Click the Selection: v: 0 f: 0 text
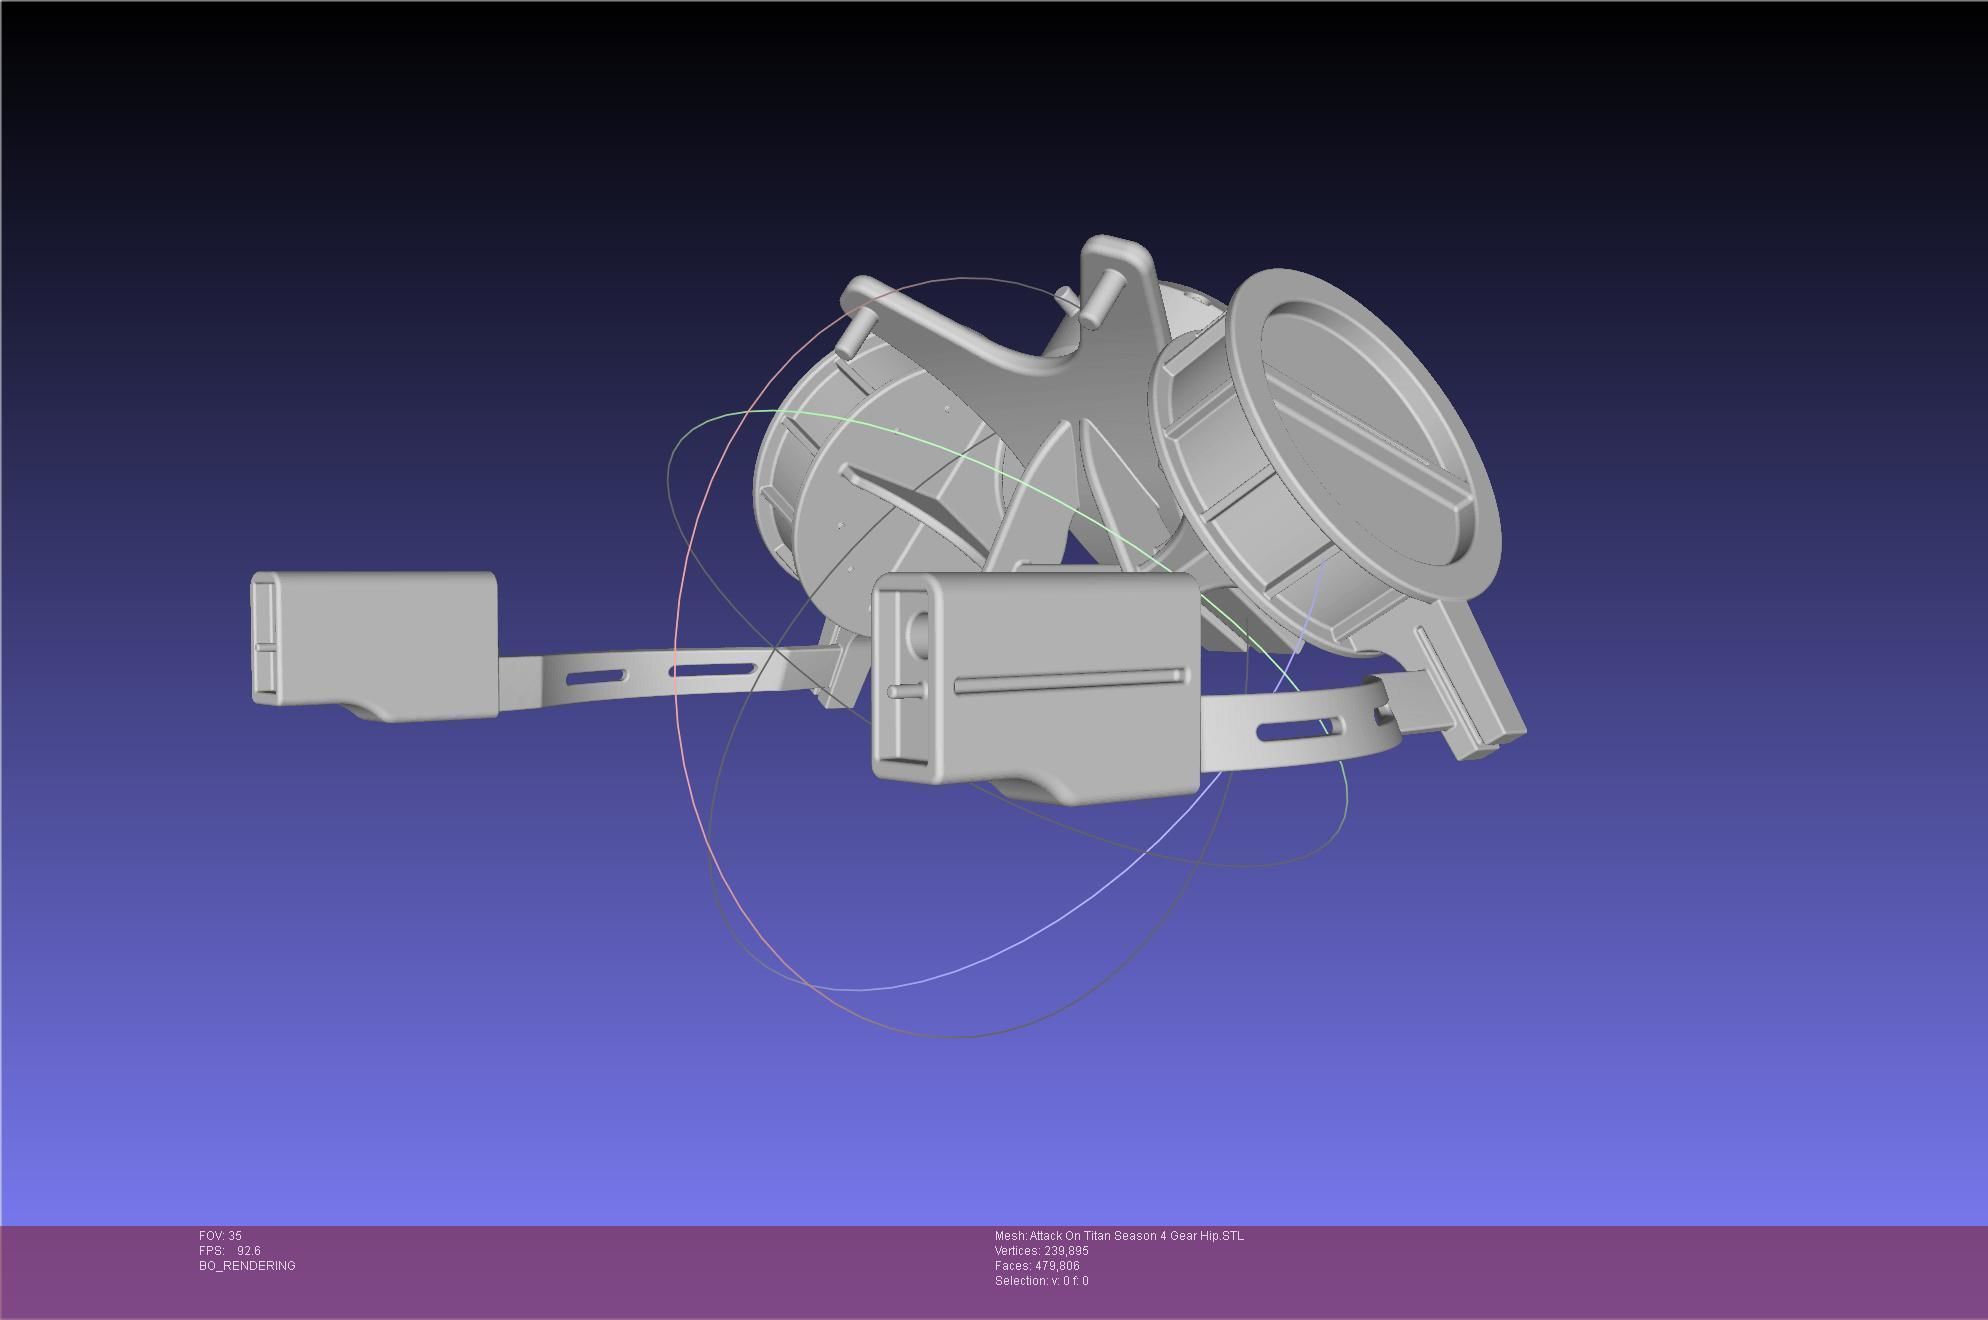This screenshot has width=1988, height=1320. pyautogui.click(x=1042, y=1281)
